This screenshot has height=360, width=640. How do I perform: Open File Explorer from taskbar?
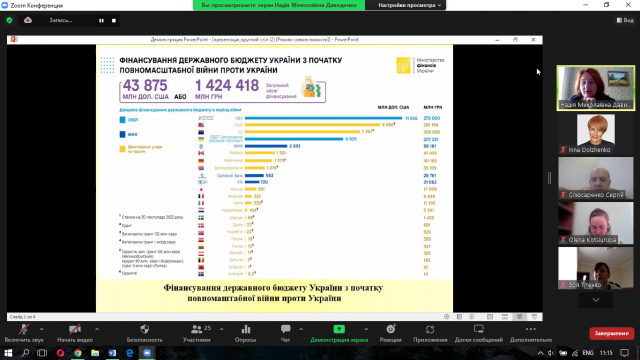click(95, 353)
